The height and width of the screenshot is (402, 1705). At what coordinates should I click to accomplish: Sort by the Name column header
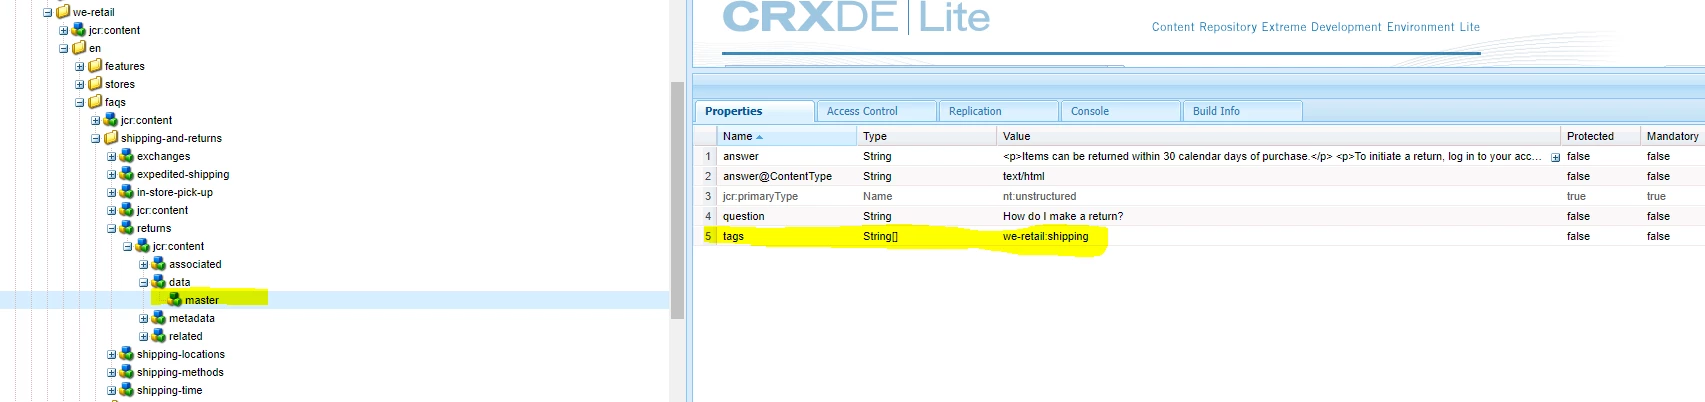[786, 136]
